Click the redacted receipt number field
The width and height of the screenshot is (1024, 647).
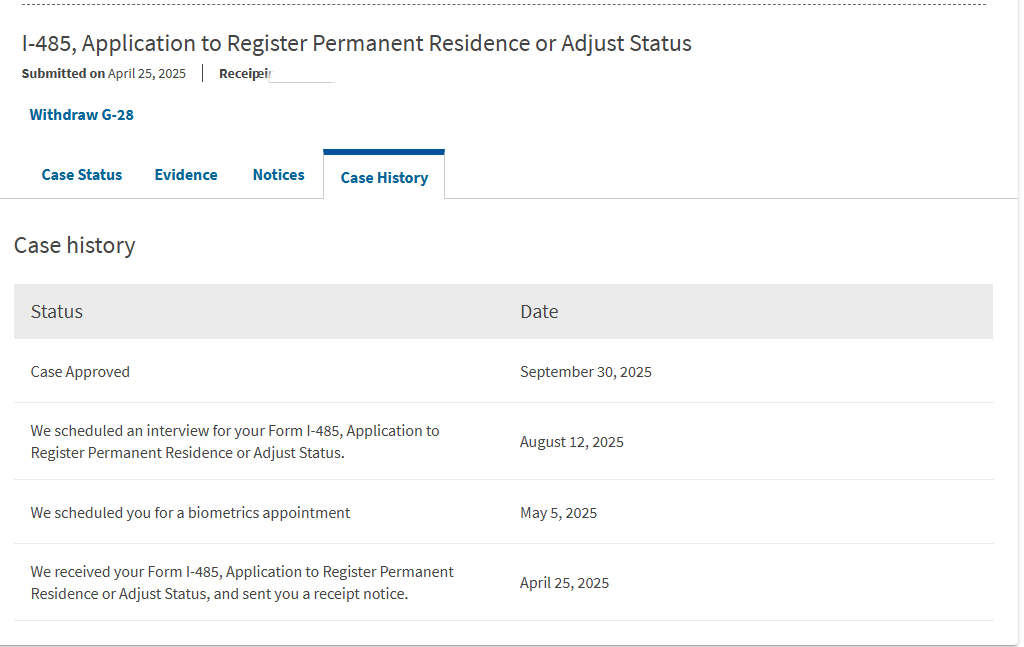tap(301, 74)
